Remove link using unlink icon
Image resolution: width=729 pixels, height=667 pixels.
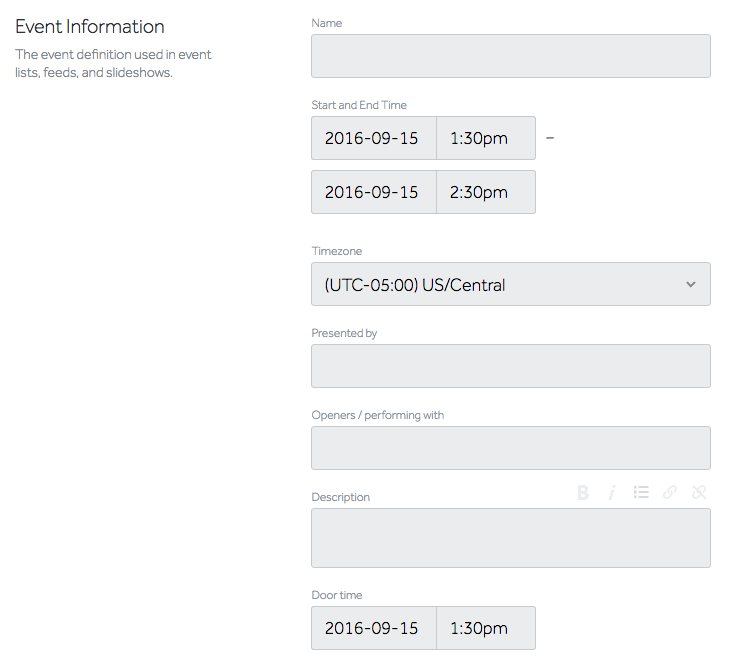click(x=699, y=492)
